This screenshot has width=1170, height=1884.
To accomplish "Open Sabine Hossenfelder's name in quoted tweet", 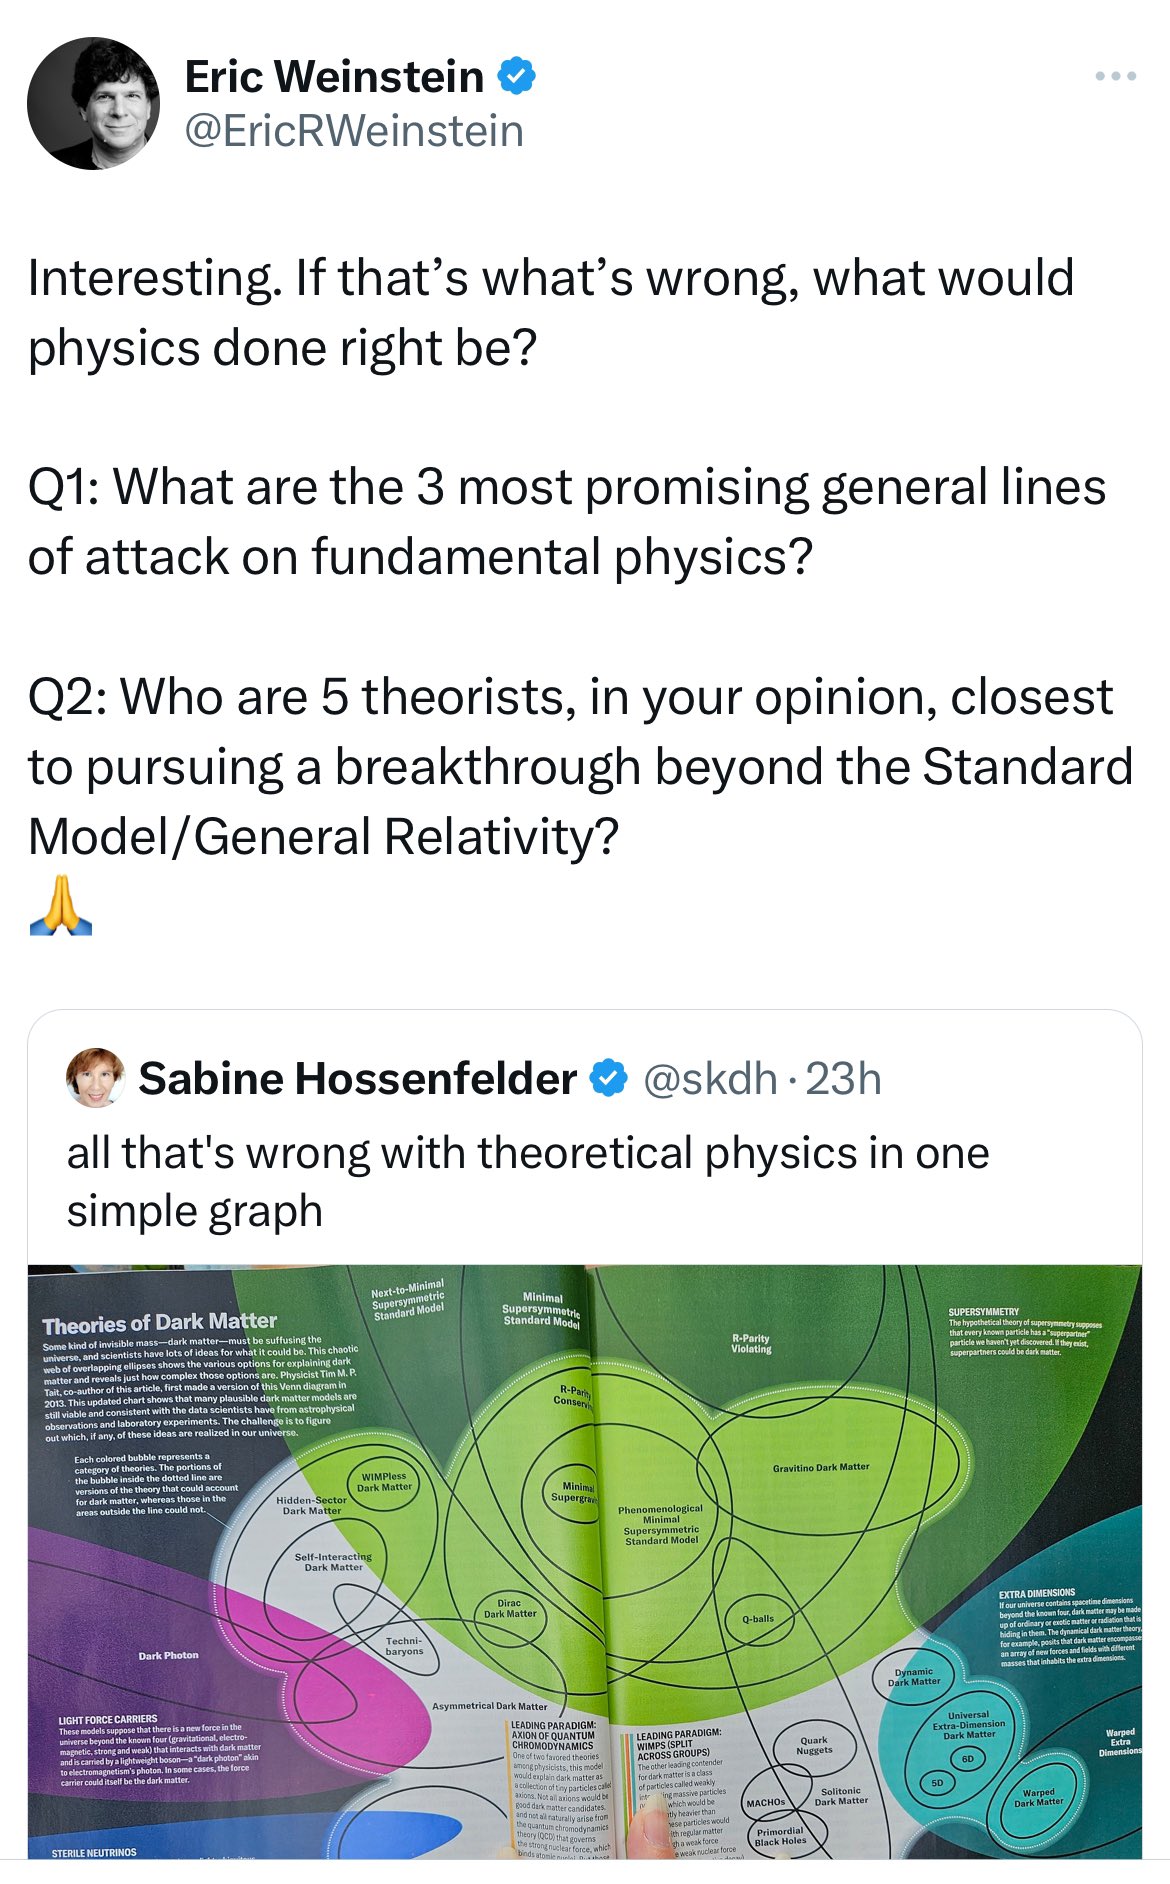I will coord(357,1079).
